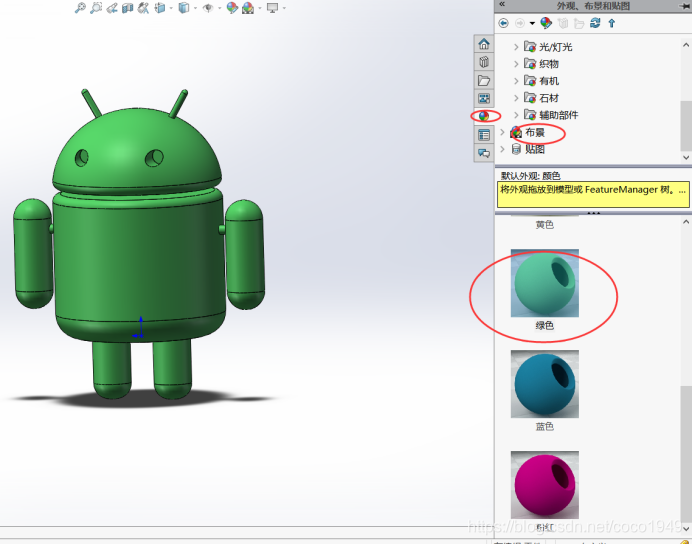Expand the 织物 folder chevron

pos(516,64)
